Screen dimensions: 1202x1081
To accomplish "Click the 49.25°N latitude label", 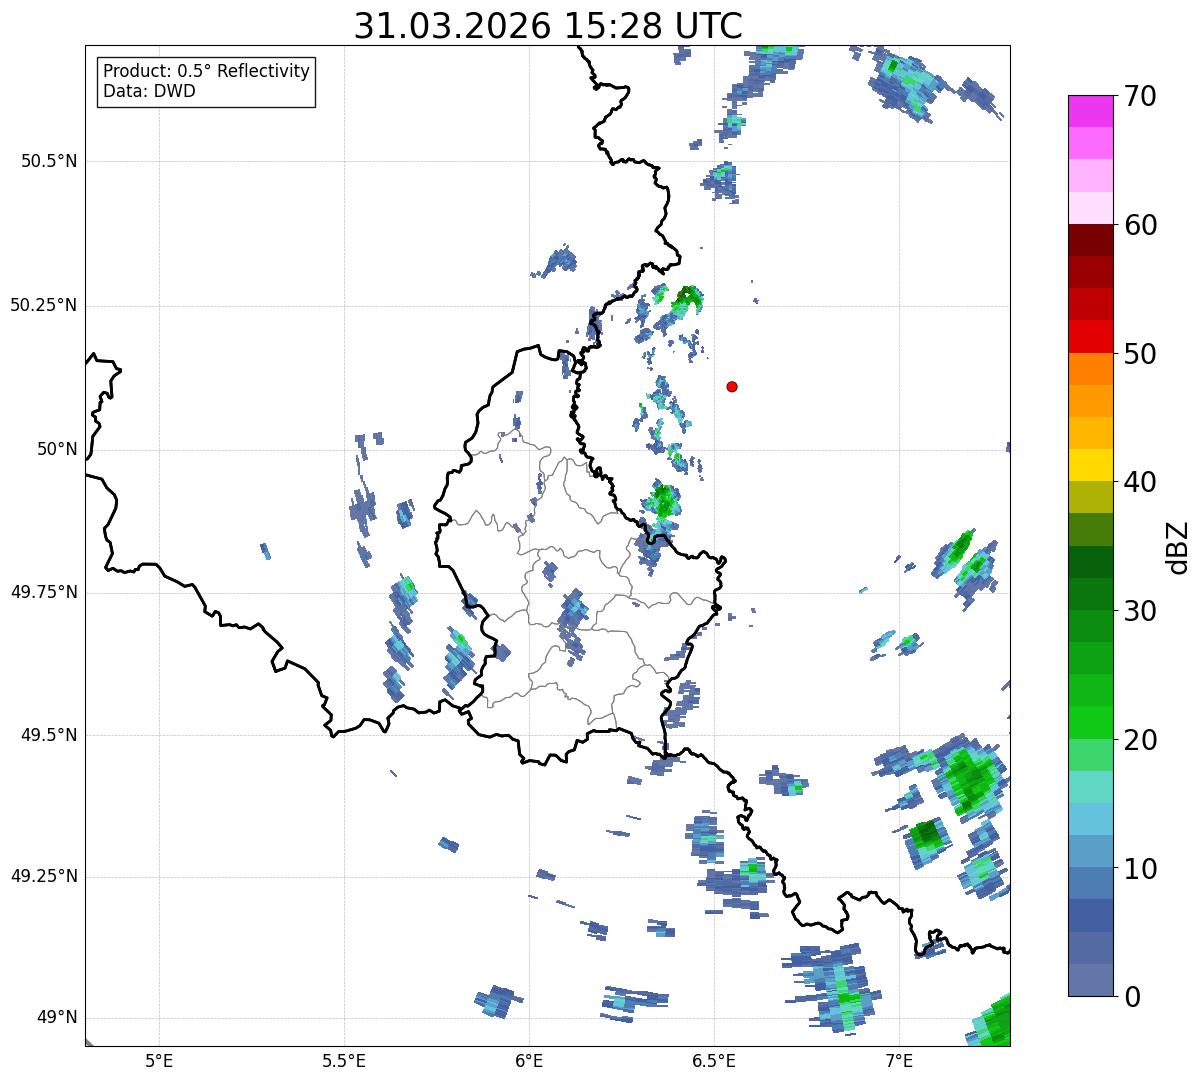I will tap(43, 876).
